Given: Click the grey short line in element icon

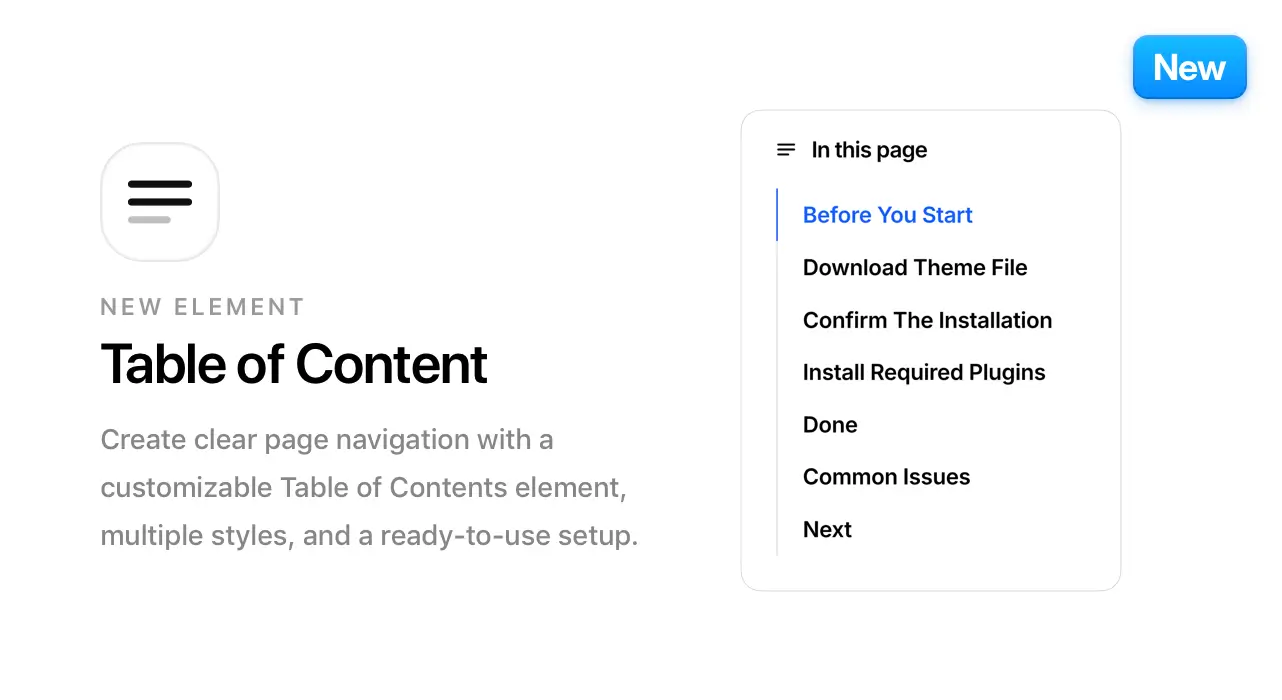Looking at the screenshot, I should click(x=149, y=220).
